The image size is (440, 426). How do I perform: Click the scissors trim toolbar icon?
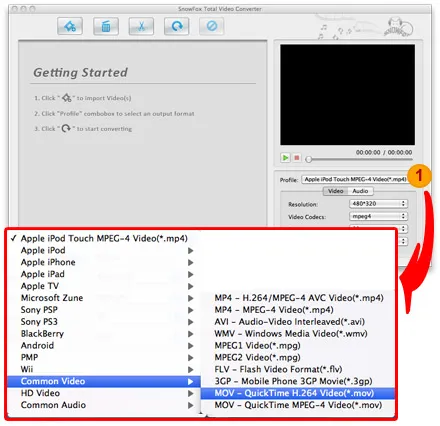[x=141, y=26]
